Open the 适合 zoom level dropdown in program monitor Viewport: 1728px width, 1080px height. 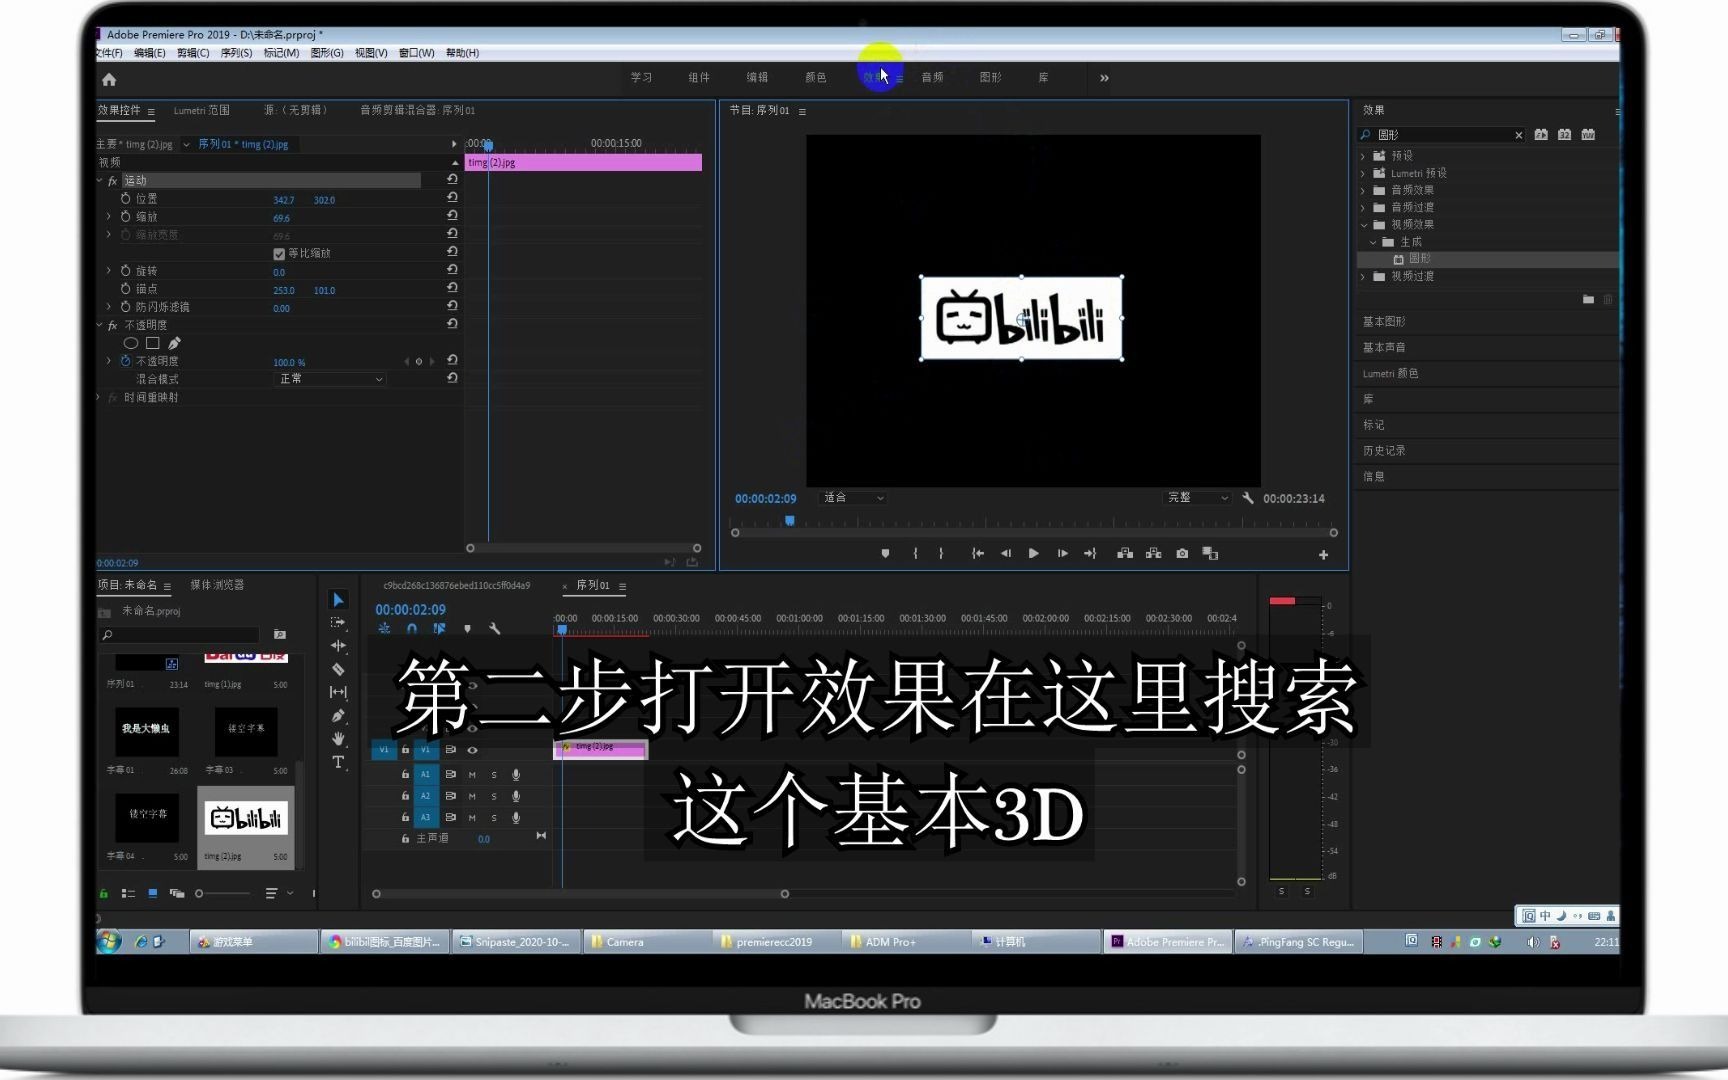[852, 497]
